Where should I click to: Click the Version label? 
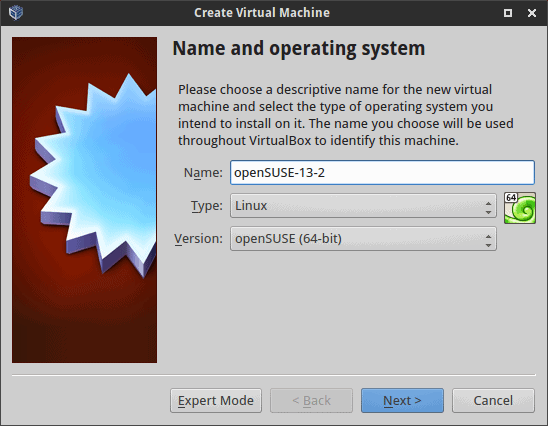pyautogui.click(x=199, y=239)
